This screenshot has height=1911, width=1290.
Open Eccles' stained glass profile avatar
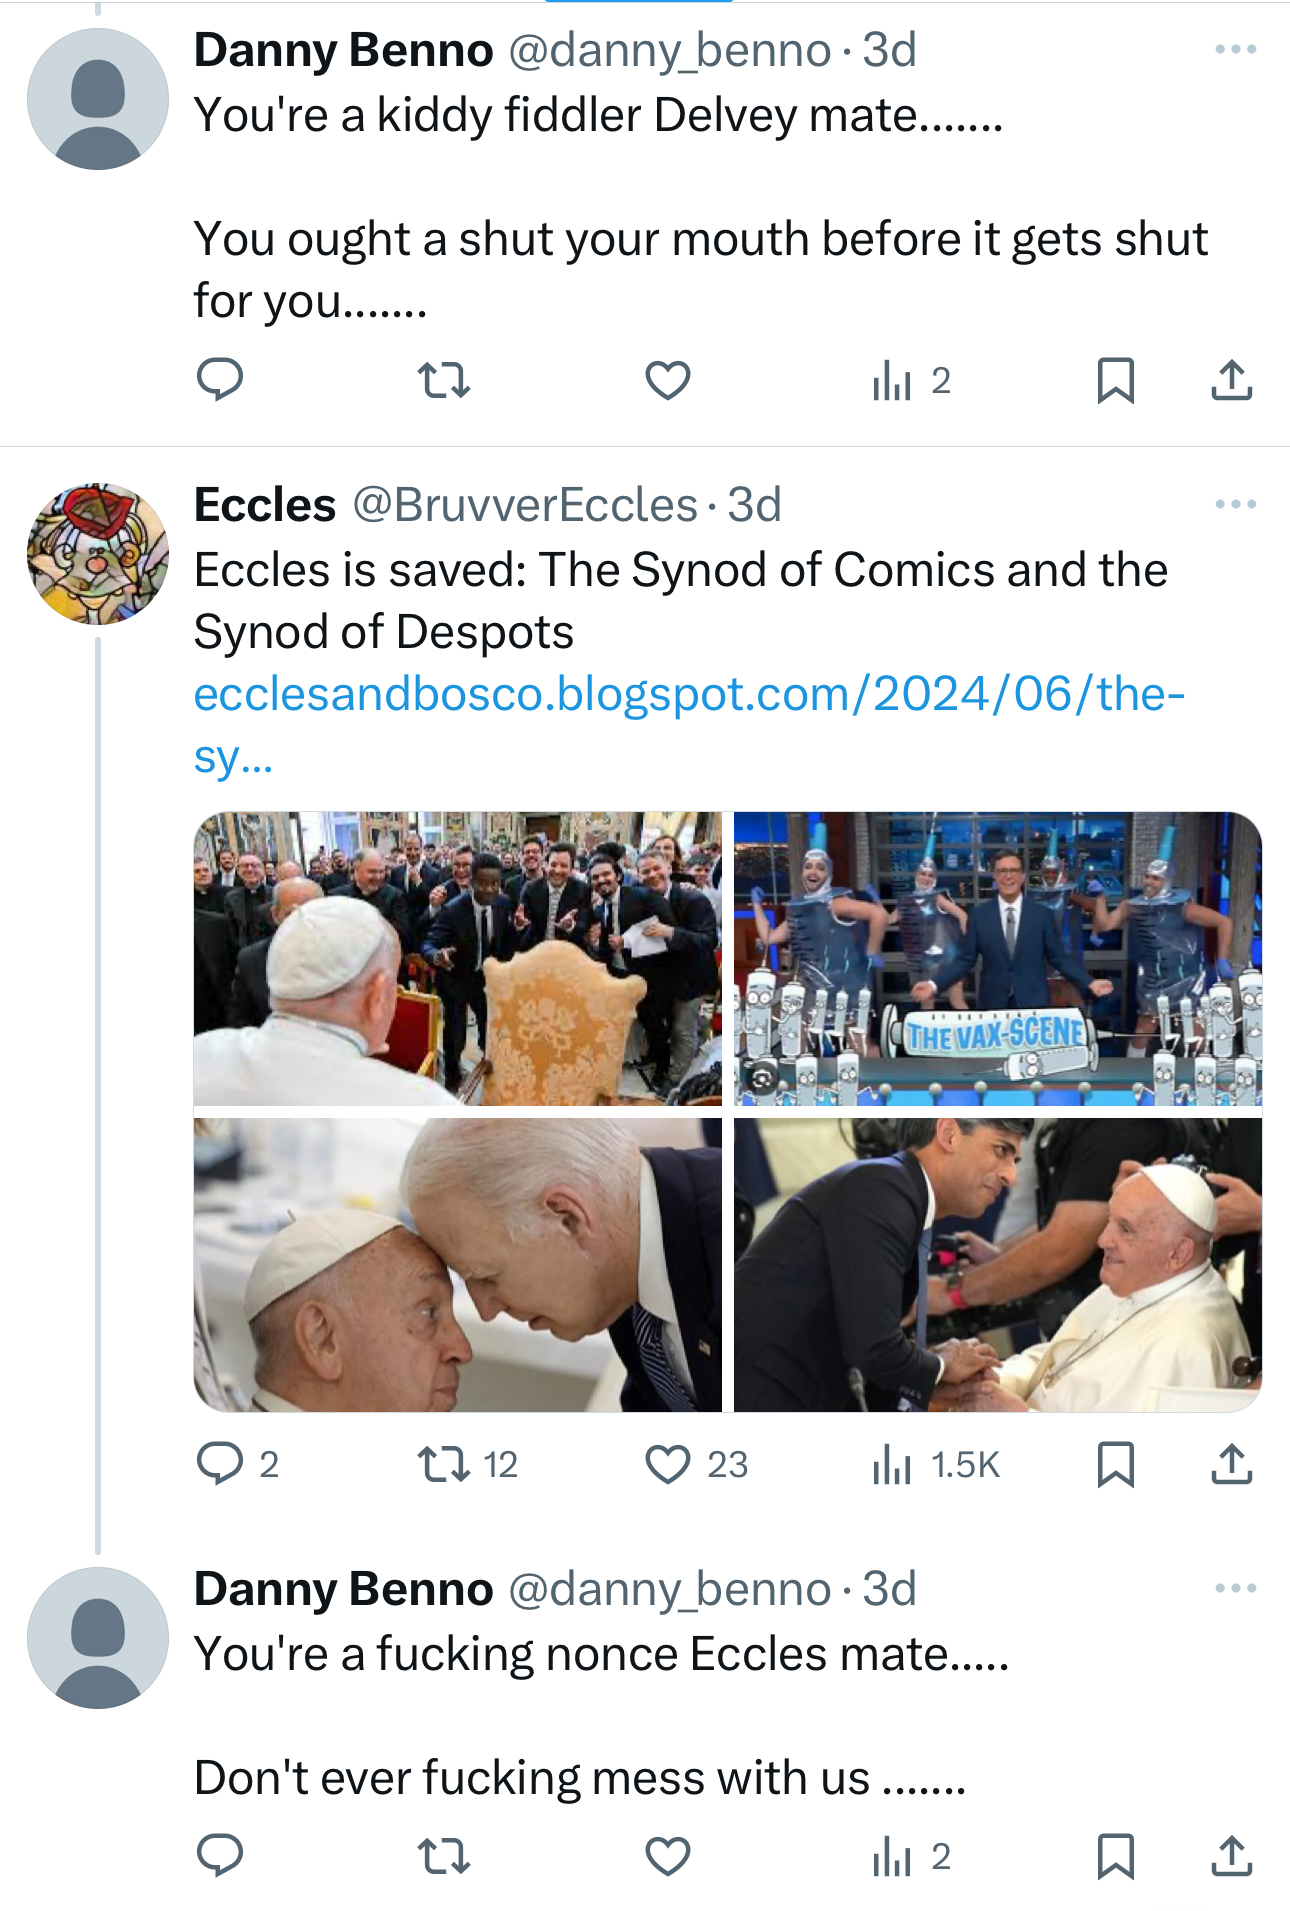pyautogui.click(x=98, y=554)
